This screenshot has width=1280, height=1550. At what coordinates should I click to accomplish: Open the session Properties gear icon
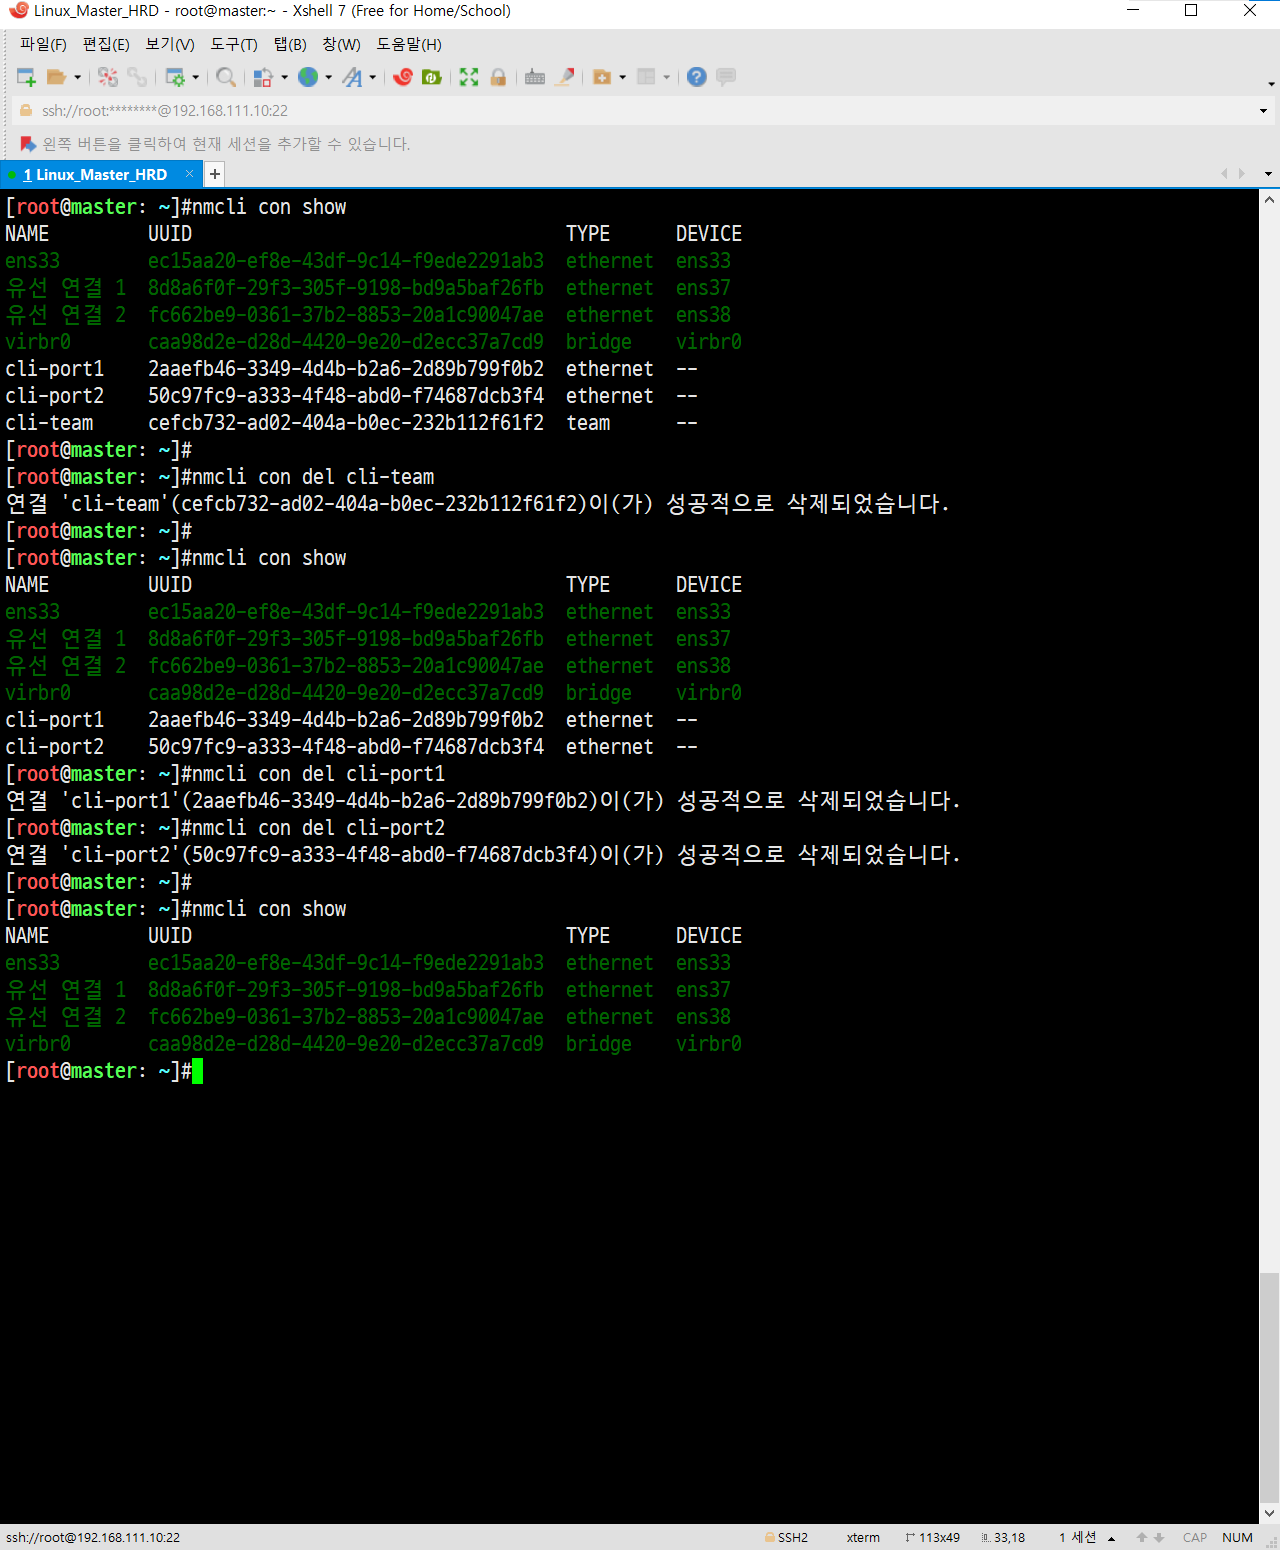175,77
